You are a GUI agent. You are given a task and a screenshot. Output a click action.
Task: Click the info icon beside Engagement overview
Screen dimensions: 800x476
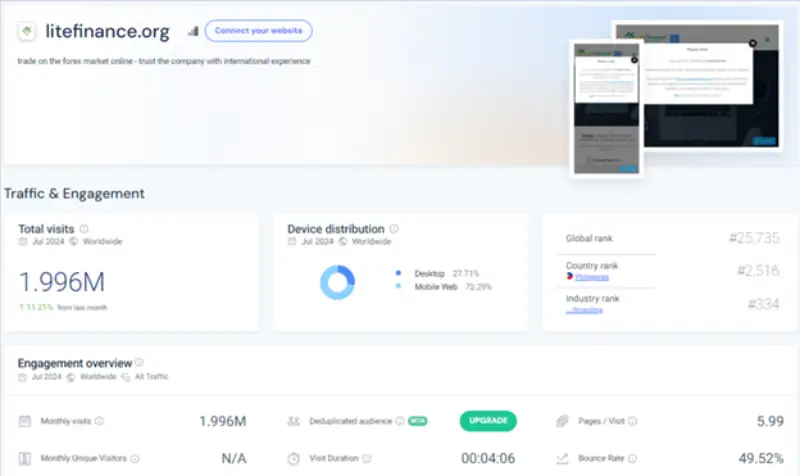[x=139, y=363]
